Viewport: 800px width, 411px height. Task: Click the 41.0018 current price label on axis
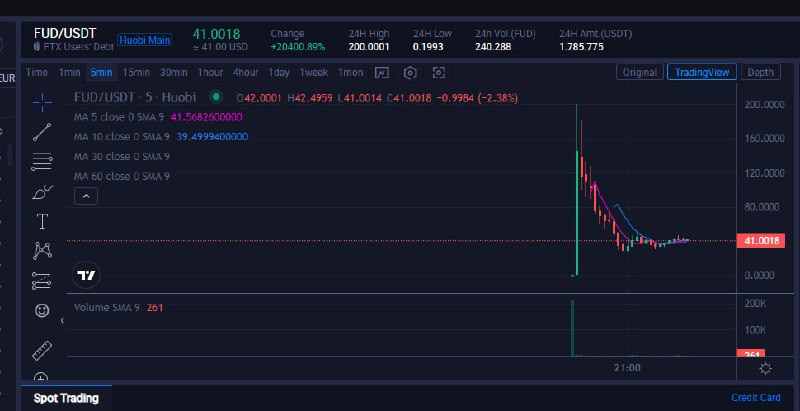pos(761,241)
